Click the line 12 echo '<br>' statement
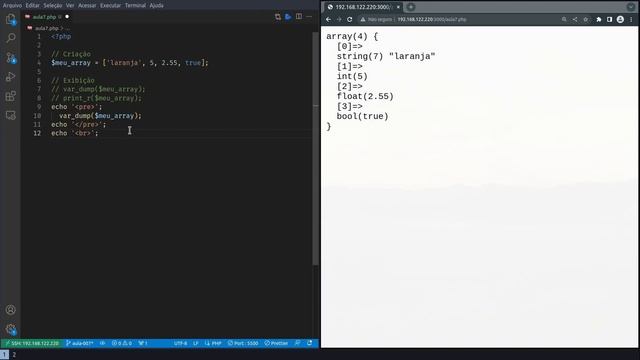The height and width of the screenshot is (360, 640). 75,133
